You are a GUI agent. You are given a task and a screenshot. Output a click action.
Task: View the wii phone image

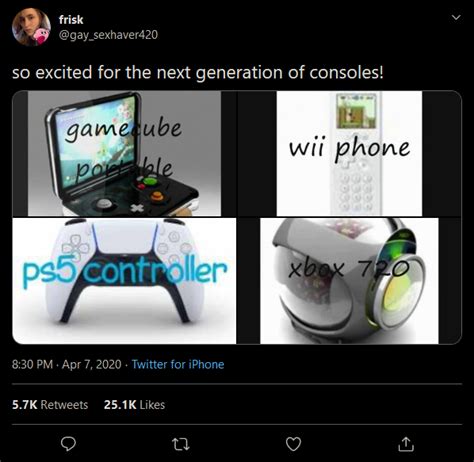click(x=349, y=153)
